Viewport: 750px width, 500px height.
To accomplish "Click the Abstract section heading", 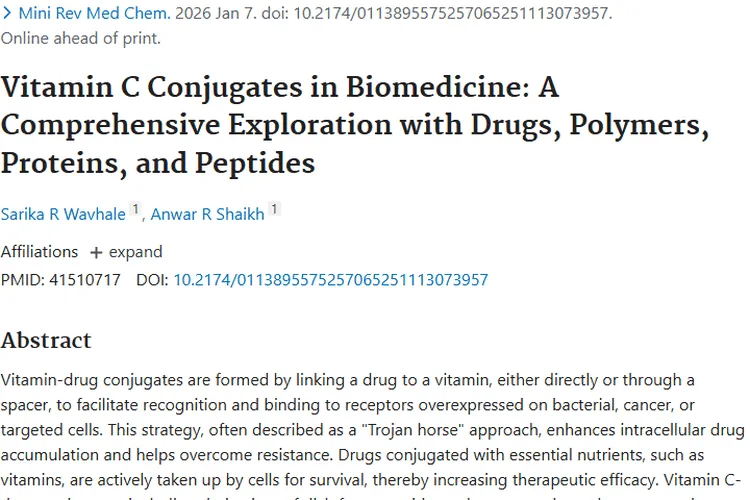I will click(x=46, y=340).
